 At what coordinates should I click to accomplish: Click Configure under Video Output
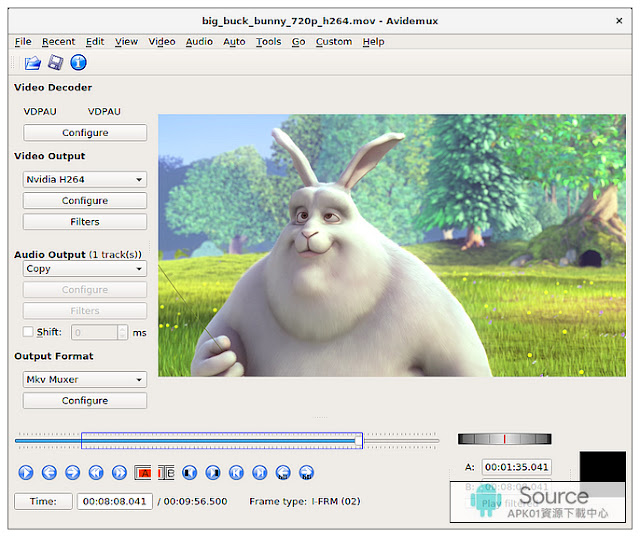(85, 201)
